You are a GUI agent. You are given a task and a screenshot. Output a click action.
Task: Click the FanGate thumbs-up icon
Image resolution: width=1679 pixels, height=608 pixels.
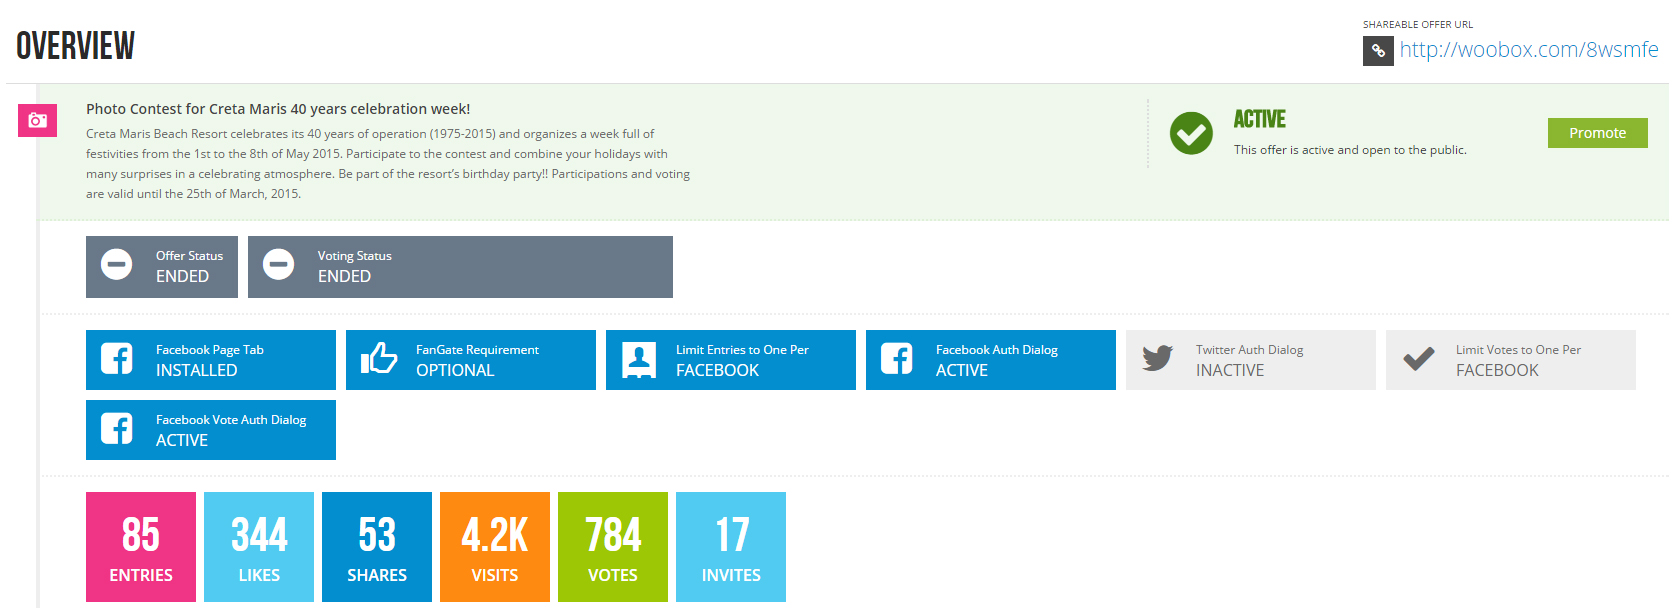click(x=379, y=359)
